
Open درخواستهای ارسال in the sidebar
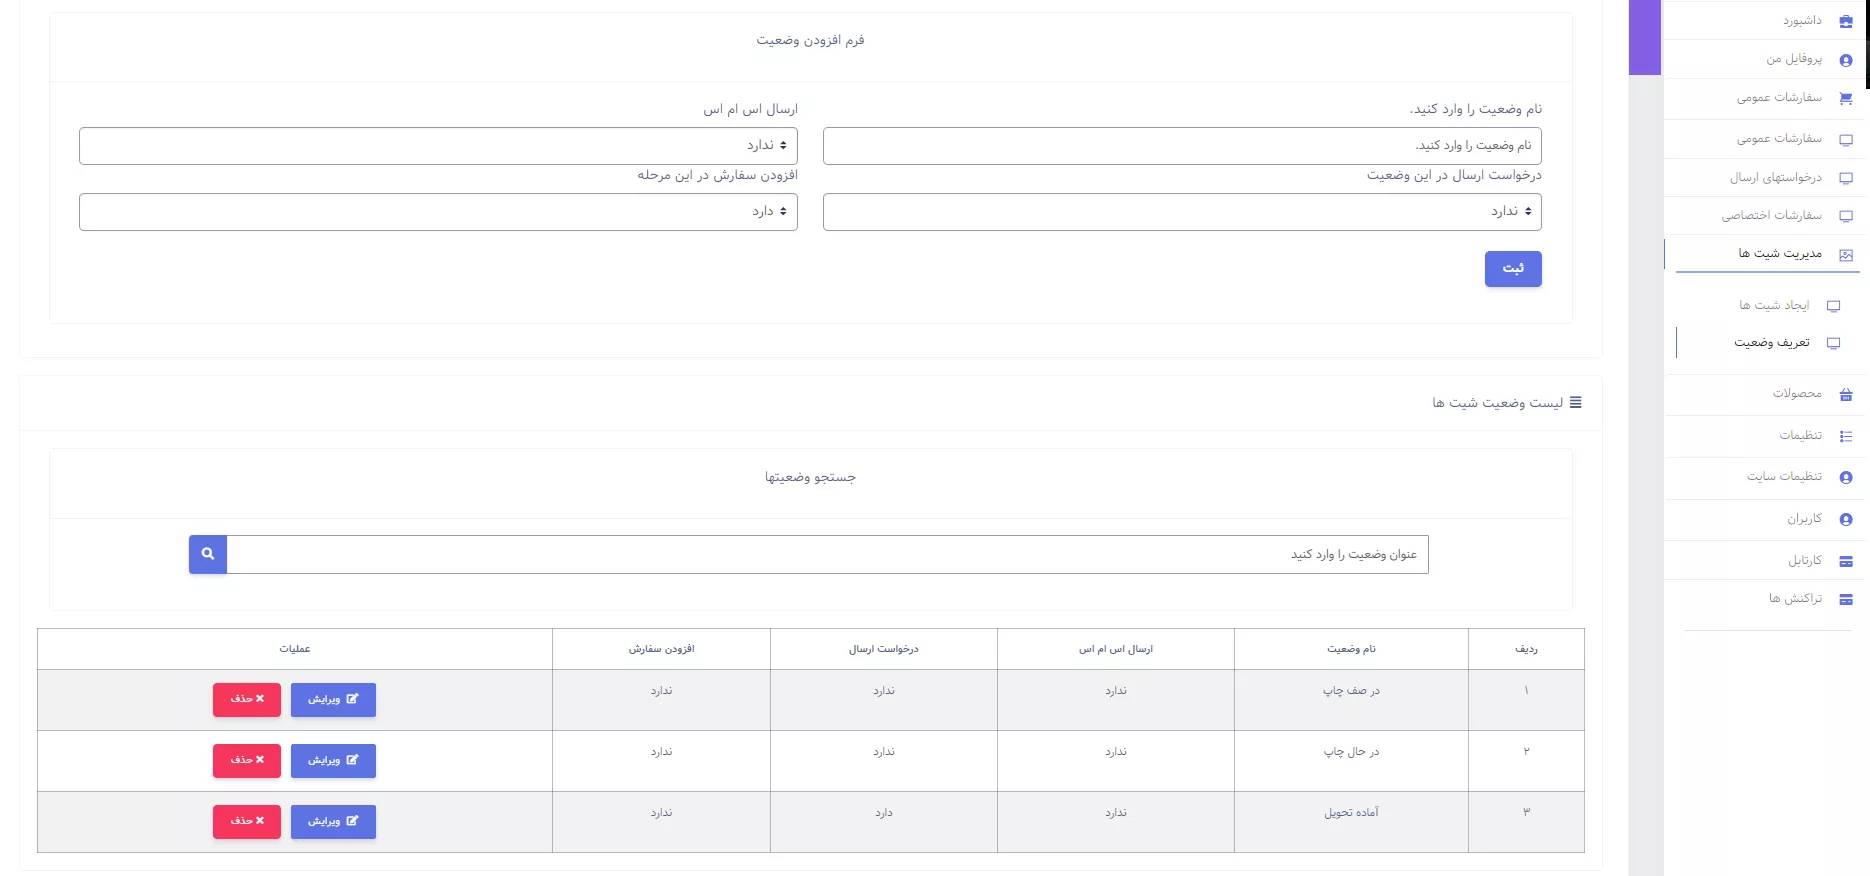tap(1775, 178)
